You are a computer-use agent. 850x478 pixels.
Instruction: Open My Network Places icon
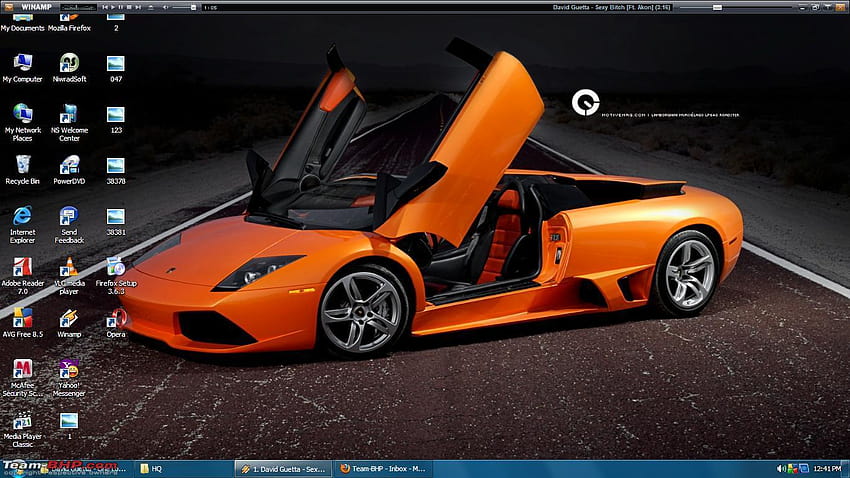[x=22, y=123]
